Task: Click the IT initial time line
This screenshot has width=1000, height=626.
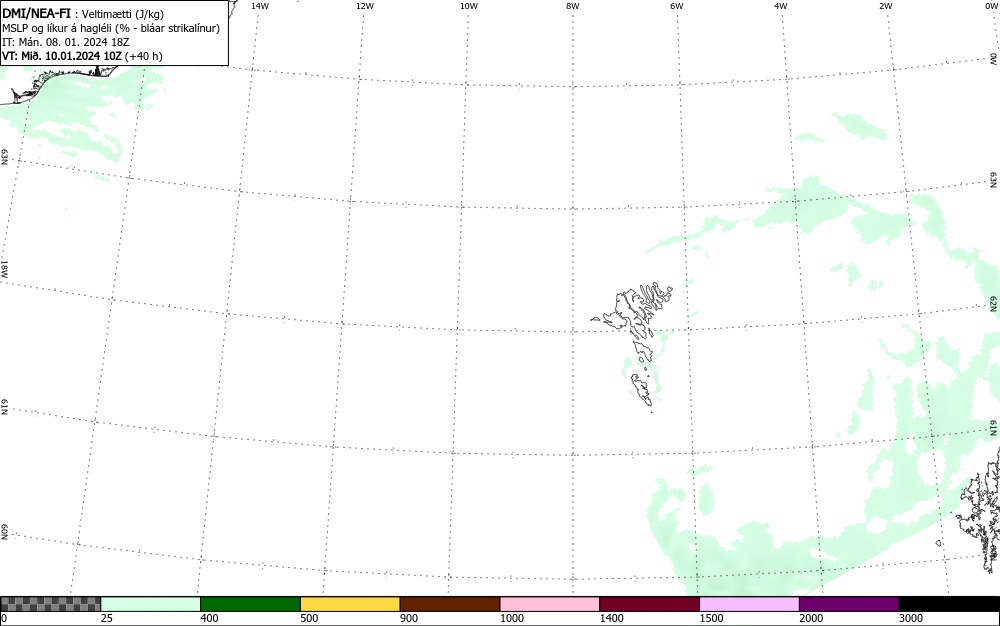Action: (66, 42)
